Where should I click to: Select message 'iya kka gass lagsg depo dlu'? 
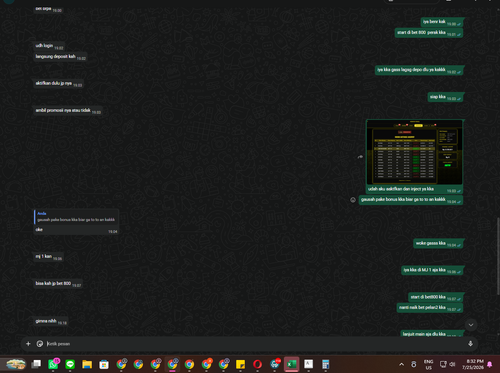pos(419,70)
